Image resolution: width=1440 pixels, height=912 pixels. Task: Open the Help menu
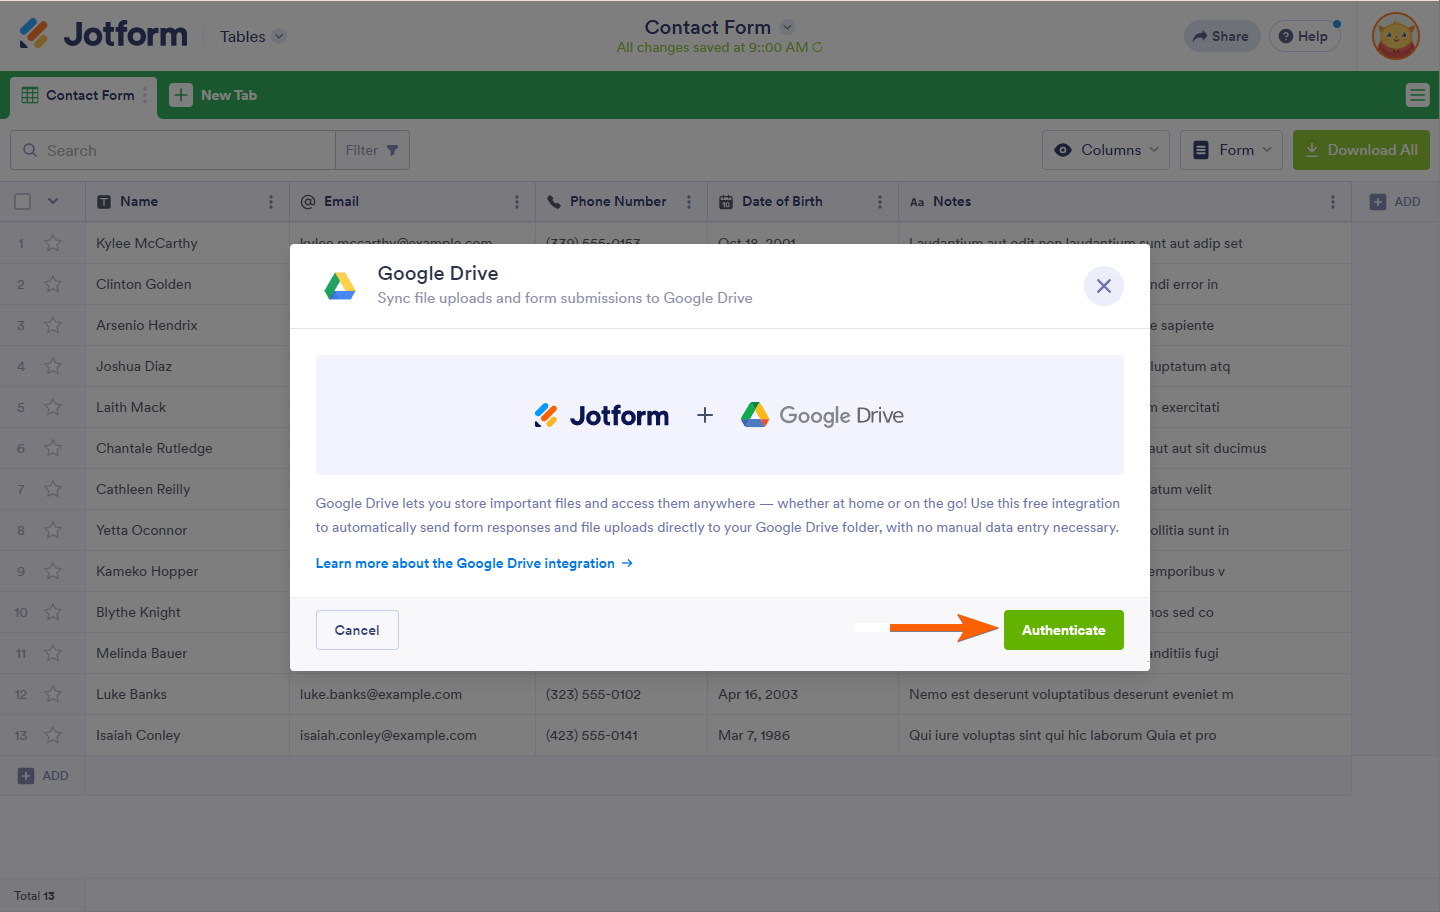coord(1304,36)
